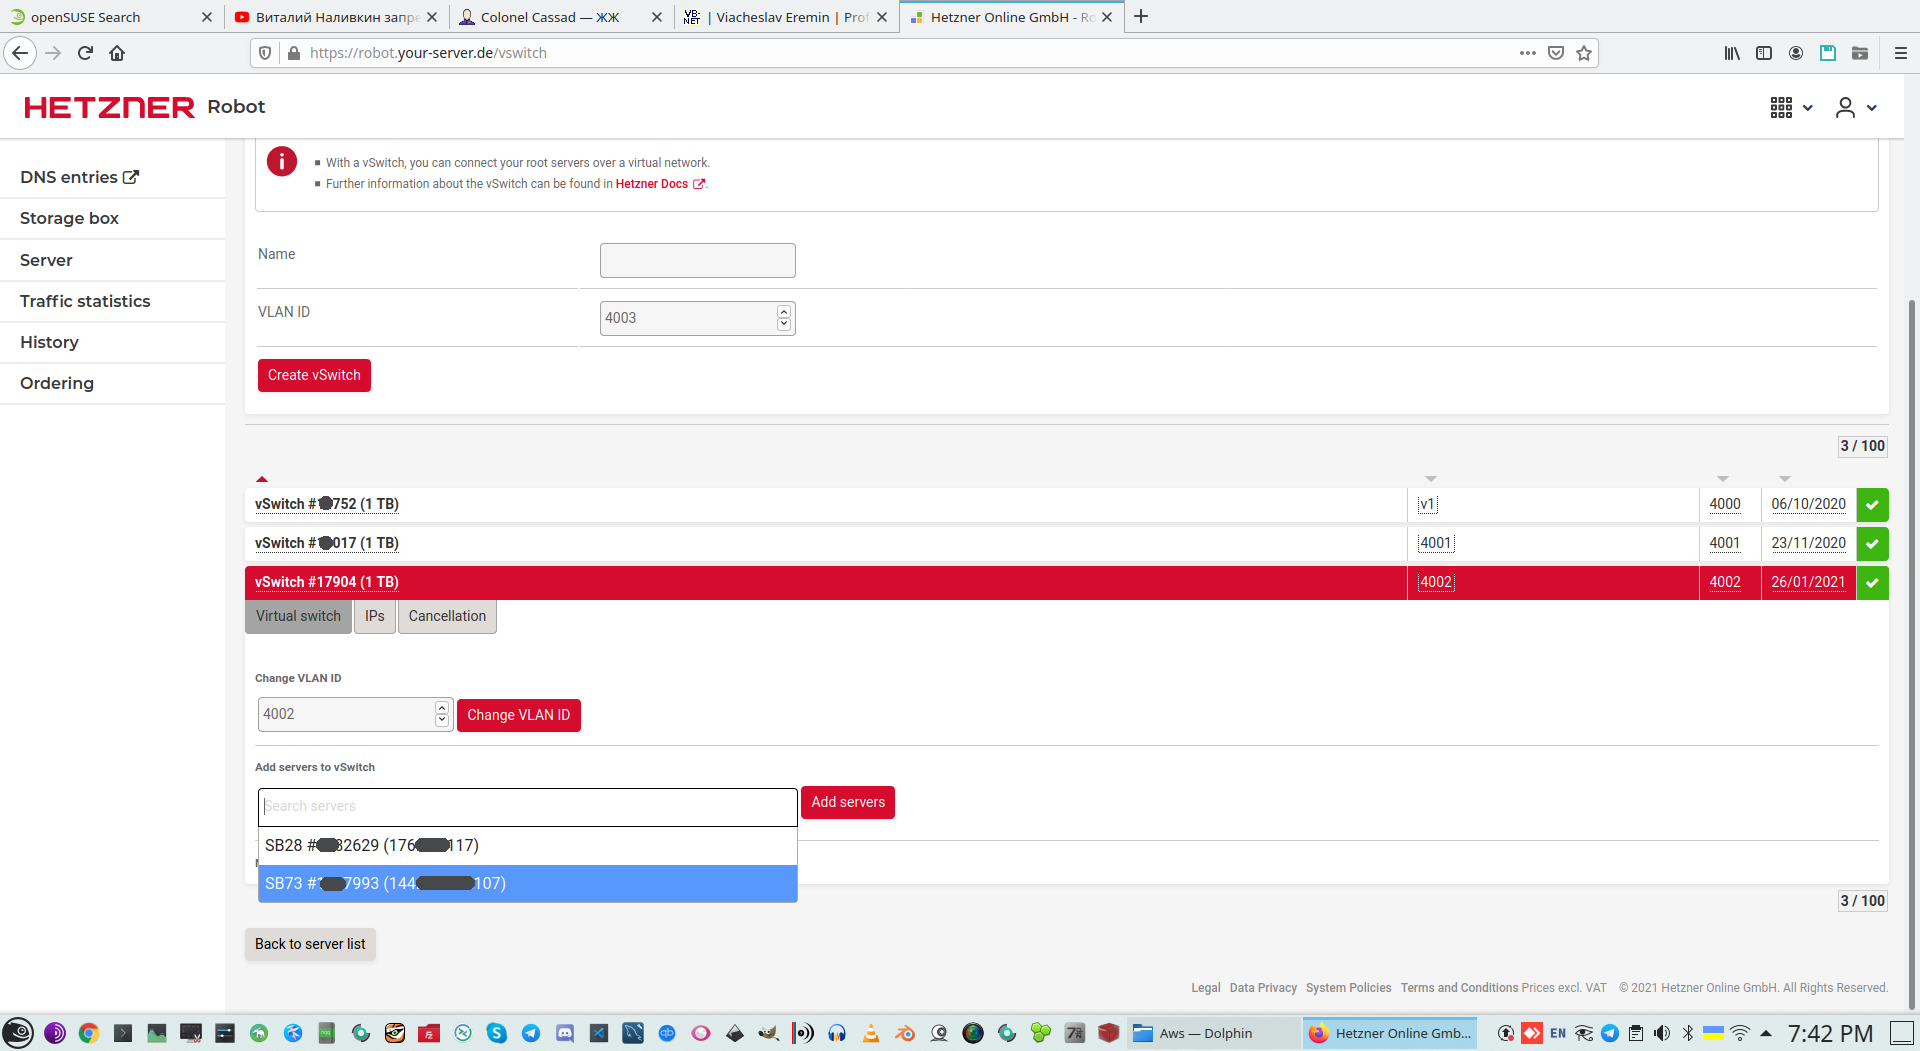
Task: Decrease the new VLAN ID 4003 value
Action: point(784,324)
